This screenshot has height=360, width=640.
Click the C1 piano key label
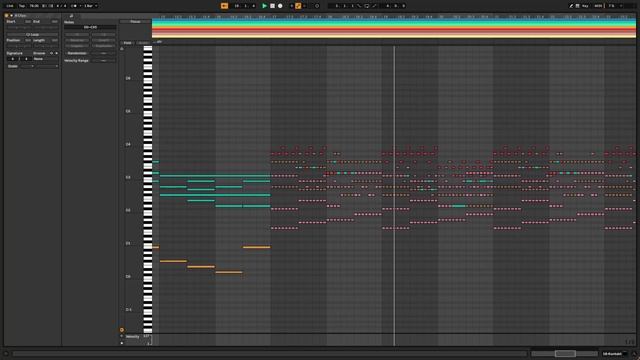click(x=128, y=244)
